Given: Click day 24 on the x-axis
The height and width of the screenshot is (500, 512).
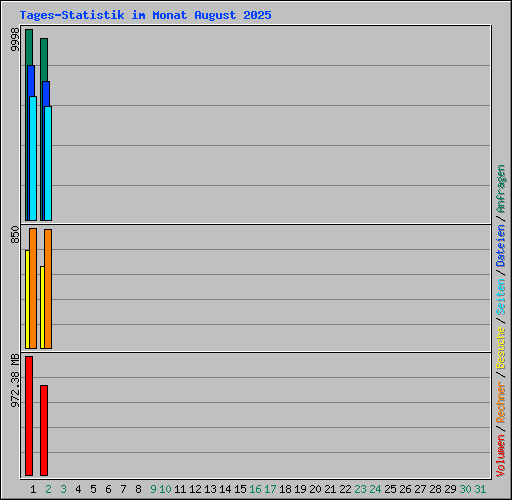Looking at the screenshot, I should [x=375, y=489].
